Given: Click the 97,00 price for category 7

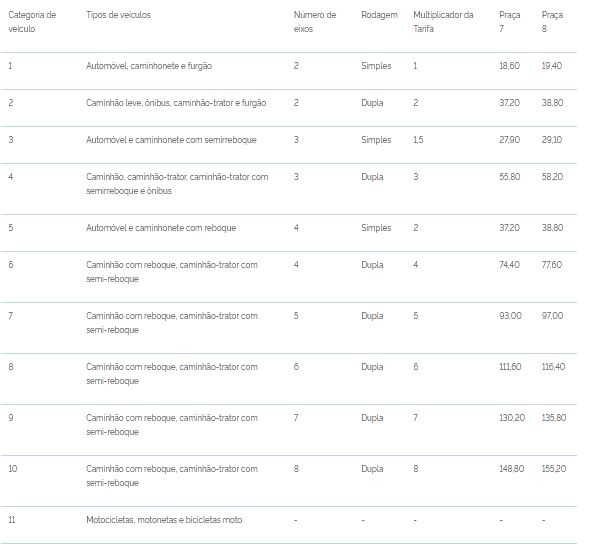Looking at the screenshot, I should click(x=552, y=316).
